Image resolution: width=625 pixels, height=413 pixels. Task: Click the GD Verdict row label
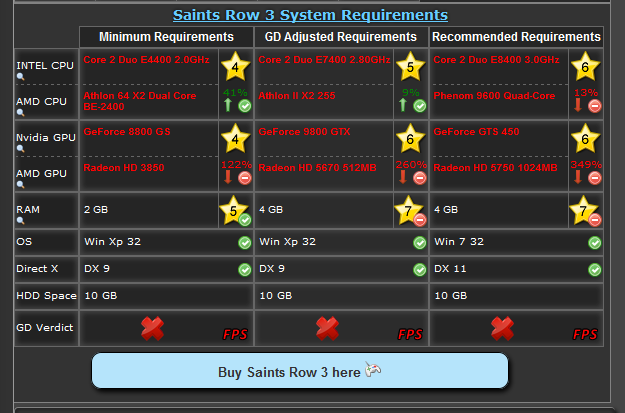click(45, 328)
